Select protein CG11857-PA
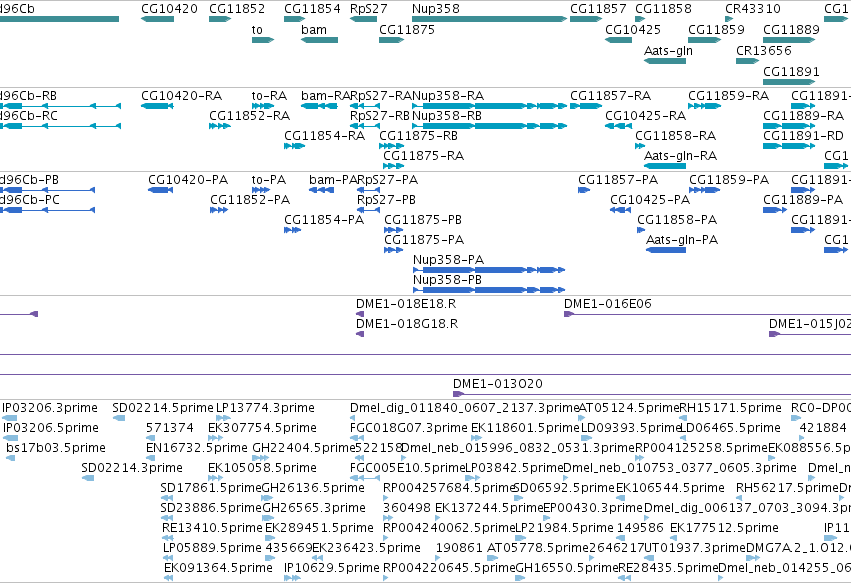851x583 pixels. point(584,190)
